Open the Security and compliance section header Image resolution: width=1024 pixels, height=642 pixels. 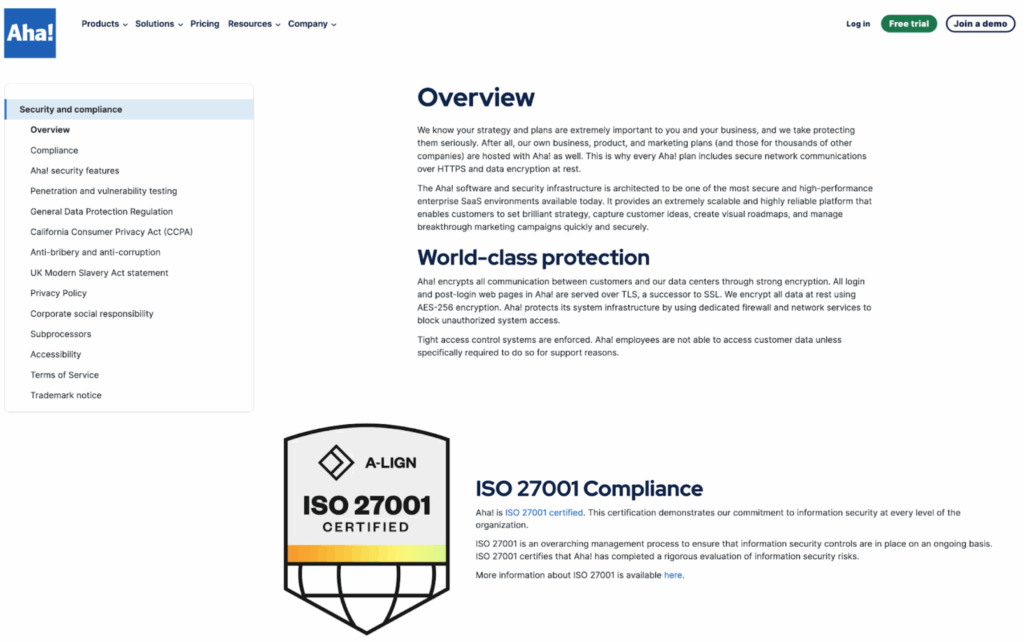click(70, 109)
